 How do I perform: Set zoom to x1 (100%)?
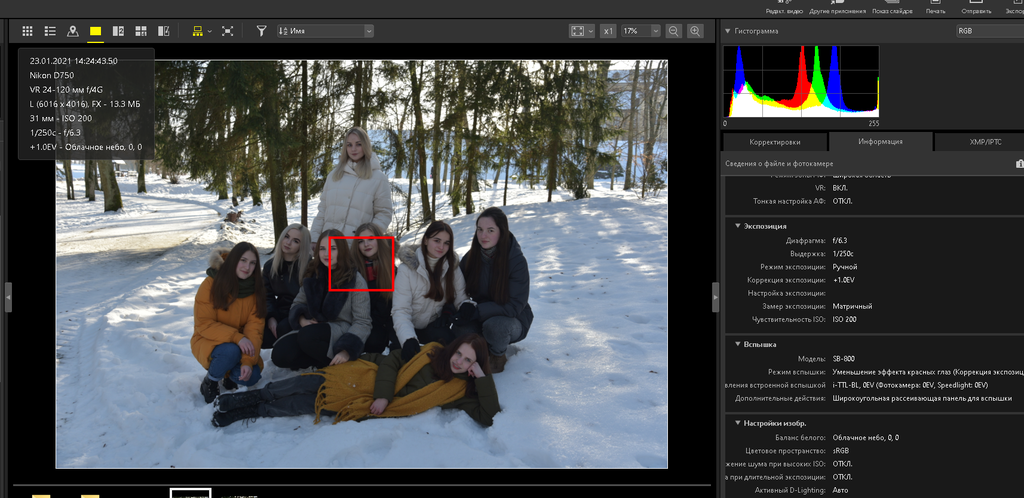coord(608,31)
